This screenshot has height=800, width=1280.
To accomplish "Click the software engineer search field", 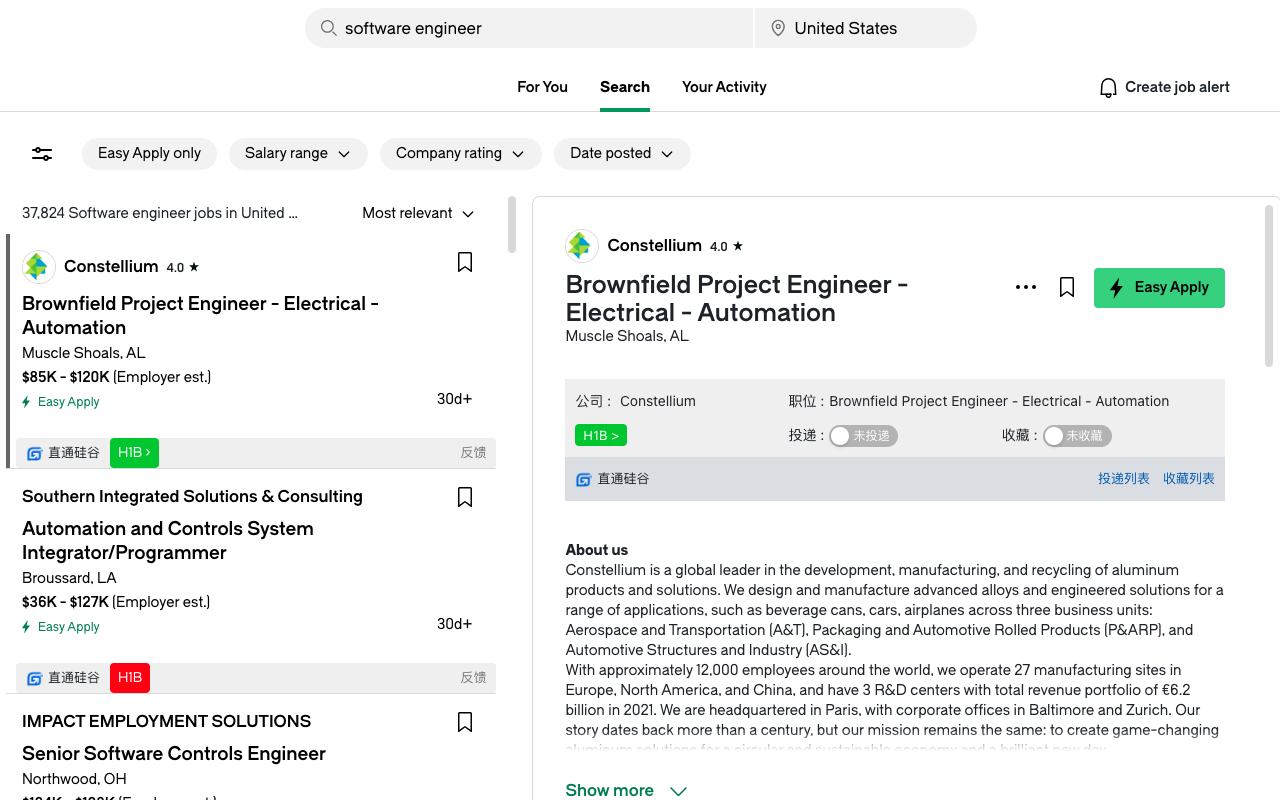I will pos(530,28).
